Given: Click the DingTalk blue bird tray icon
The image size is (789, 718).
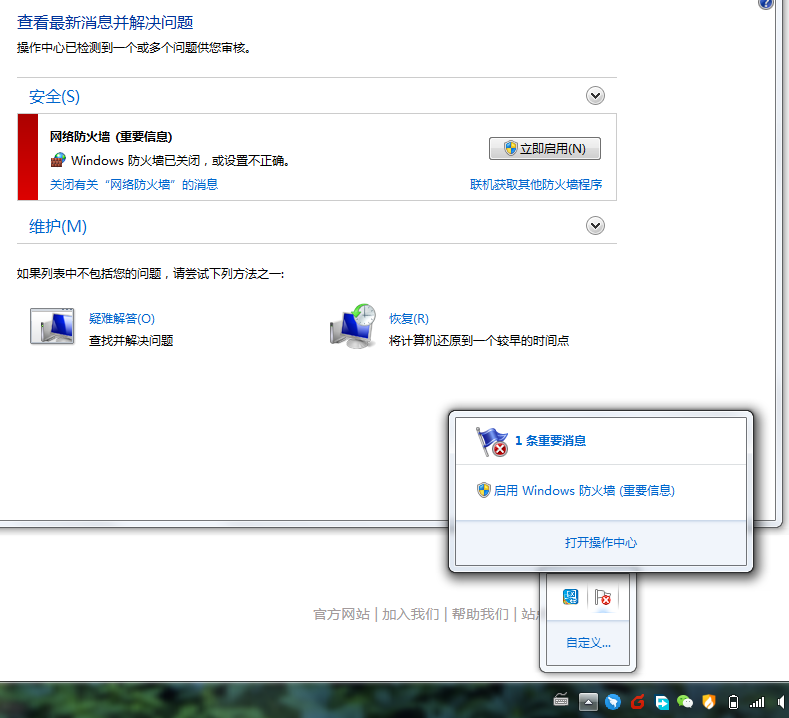Looking at the screenshot, I should 613,701.
